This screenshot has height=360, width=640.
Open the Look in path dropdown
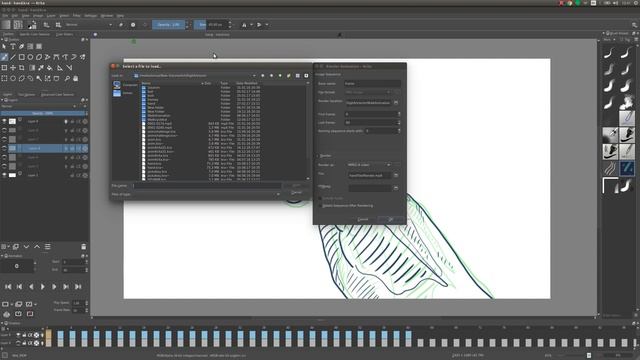point(195,76)
